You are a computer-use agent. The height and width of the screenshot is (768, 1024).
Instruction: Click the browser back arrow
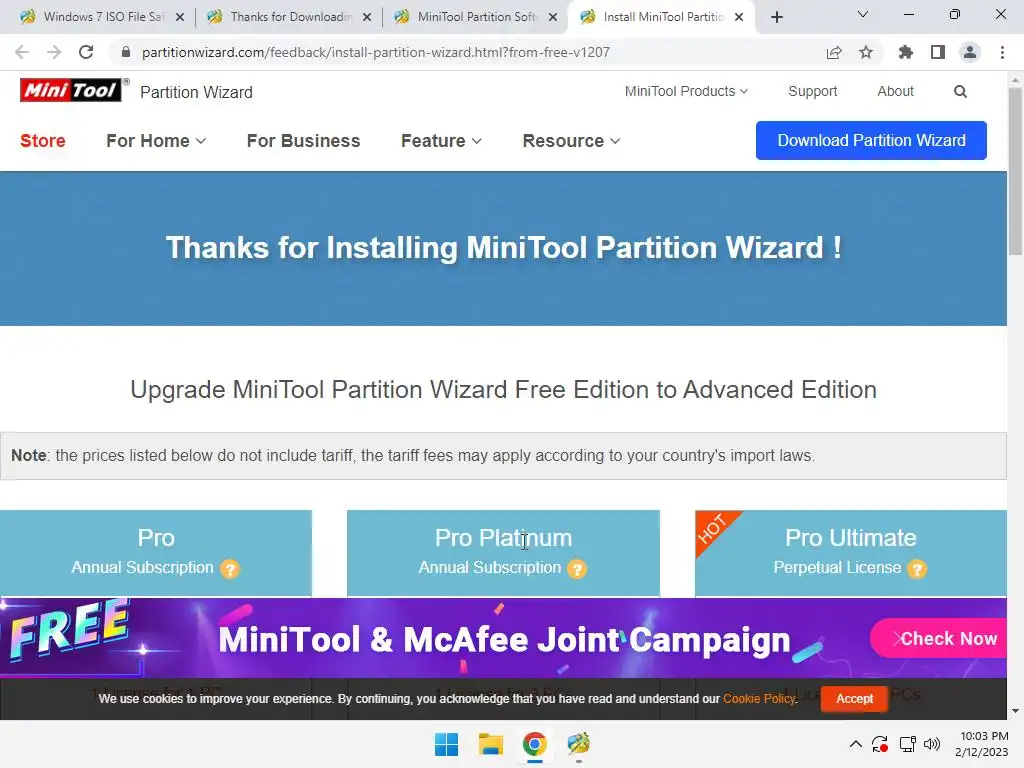pos(22,52)
